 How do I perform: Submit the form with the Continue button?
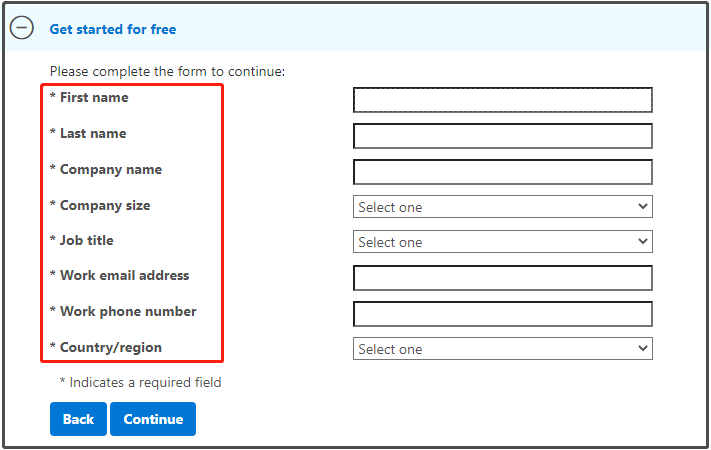[x=153, y=419]
